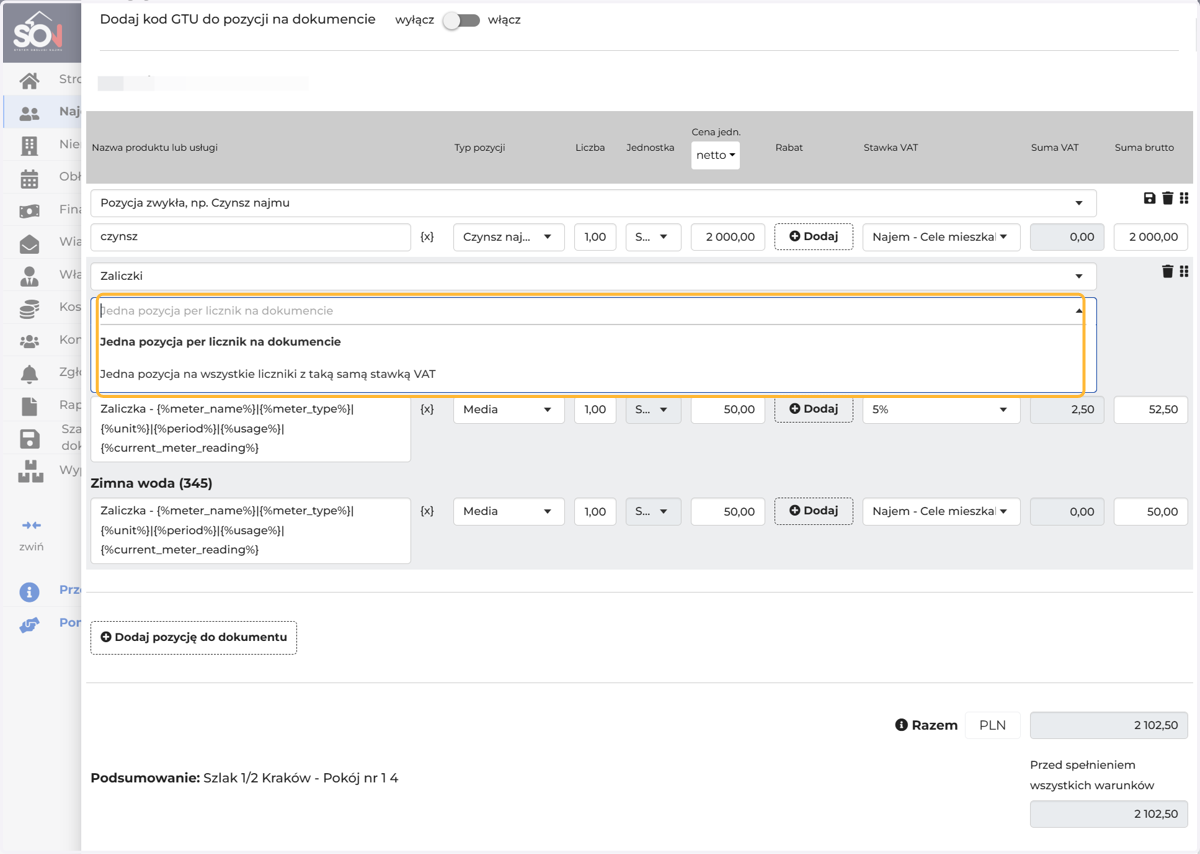The width and height of the screenshot is (1200, 854).
Task: Open the envelope messages sidebar icon
Action: click(29, 243)
